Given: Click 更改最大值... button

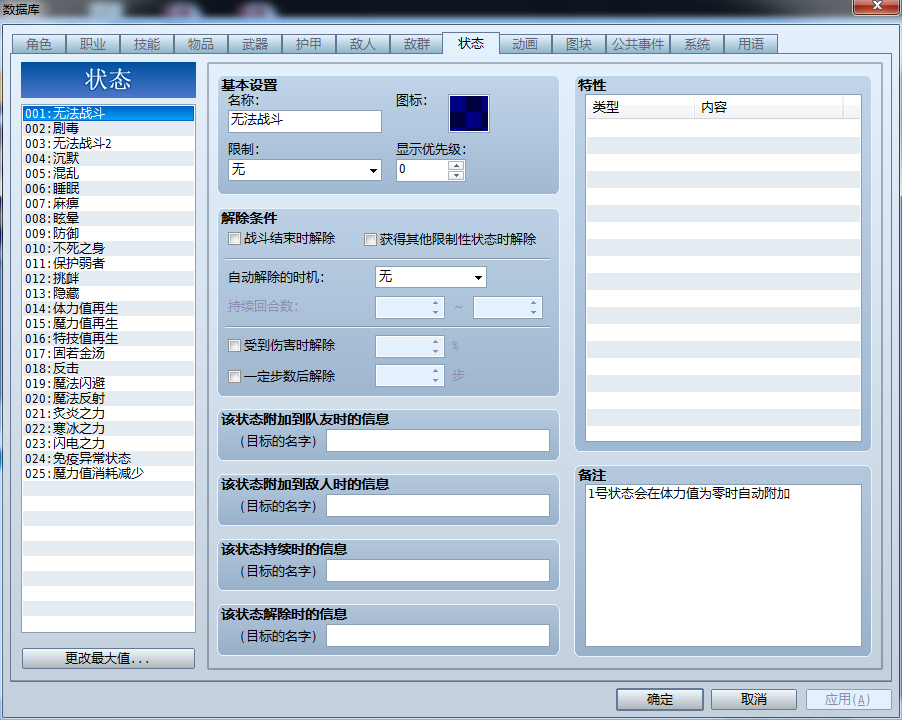Looking at the screenshot, I should [x=108, y=658].
